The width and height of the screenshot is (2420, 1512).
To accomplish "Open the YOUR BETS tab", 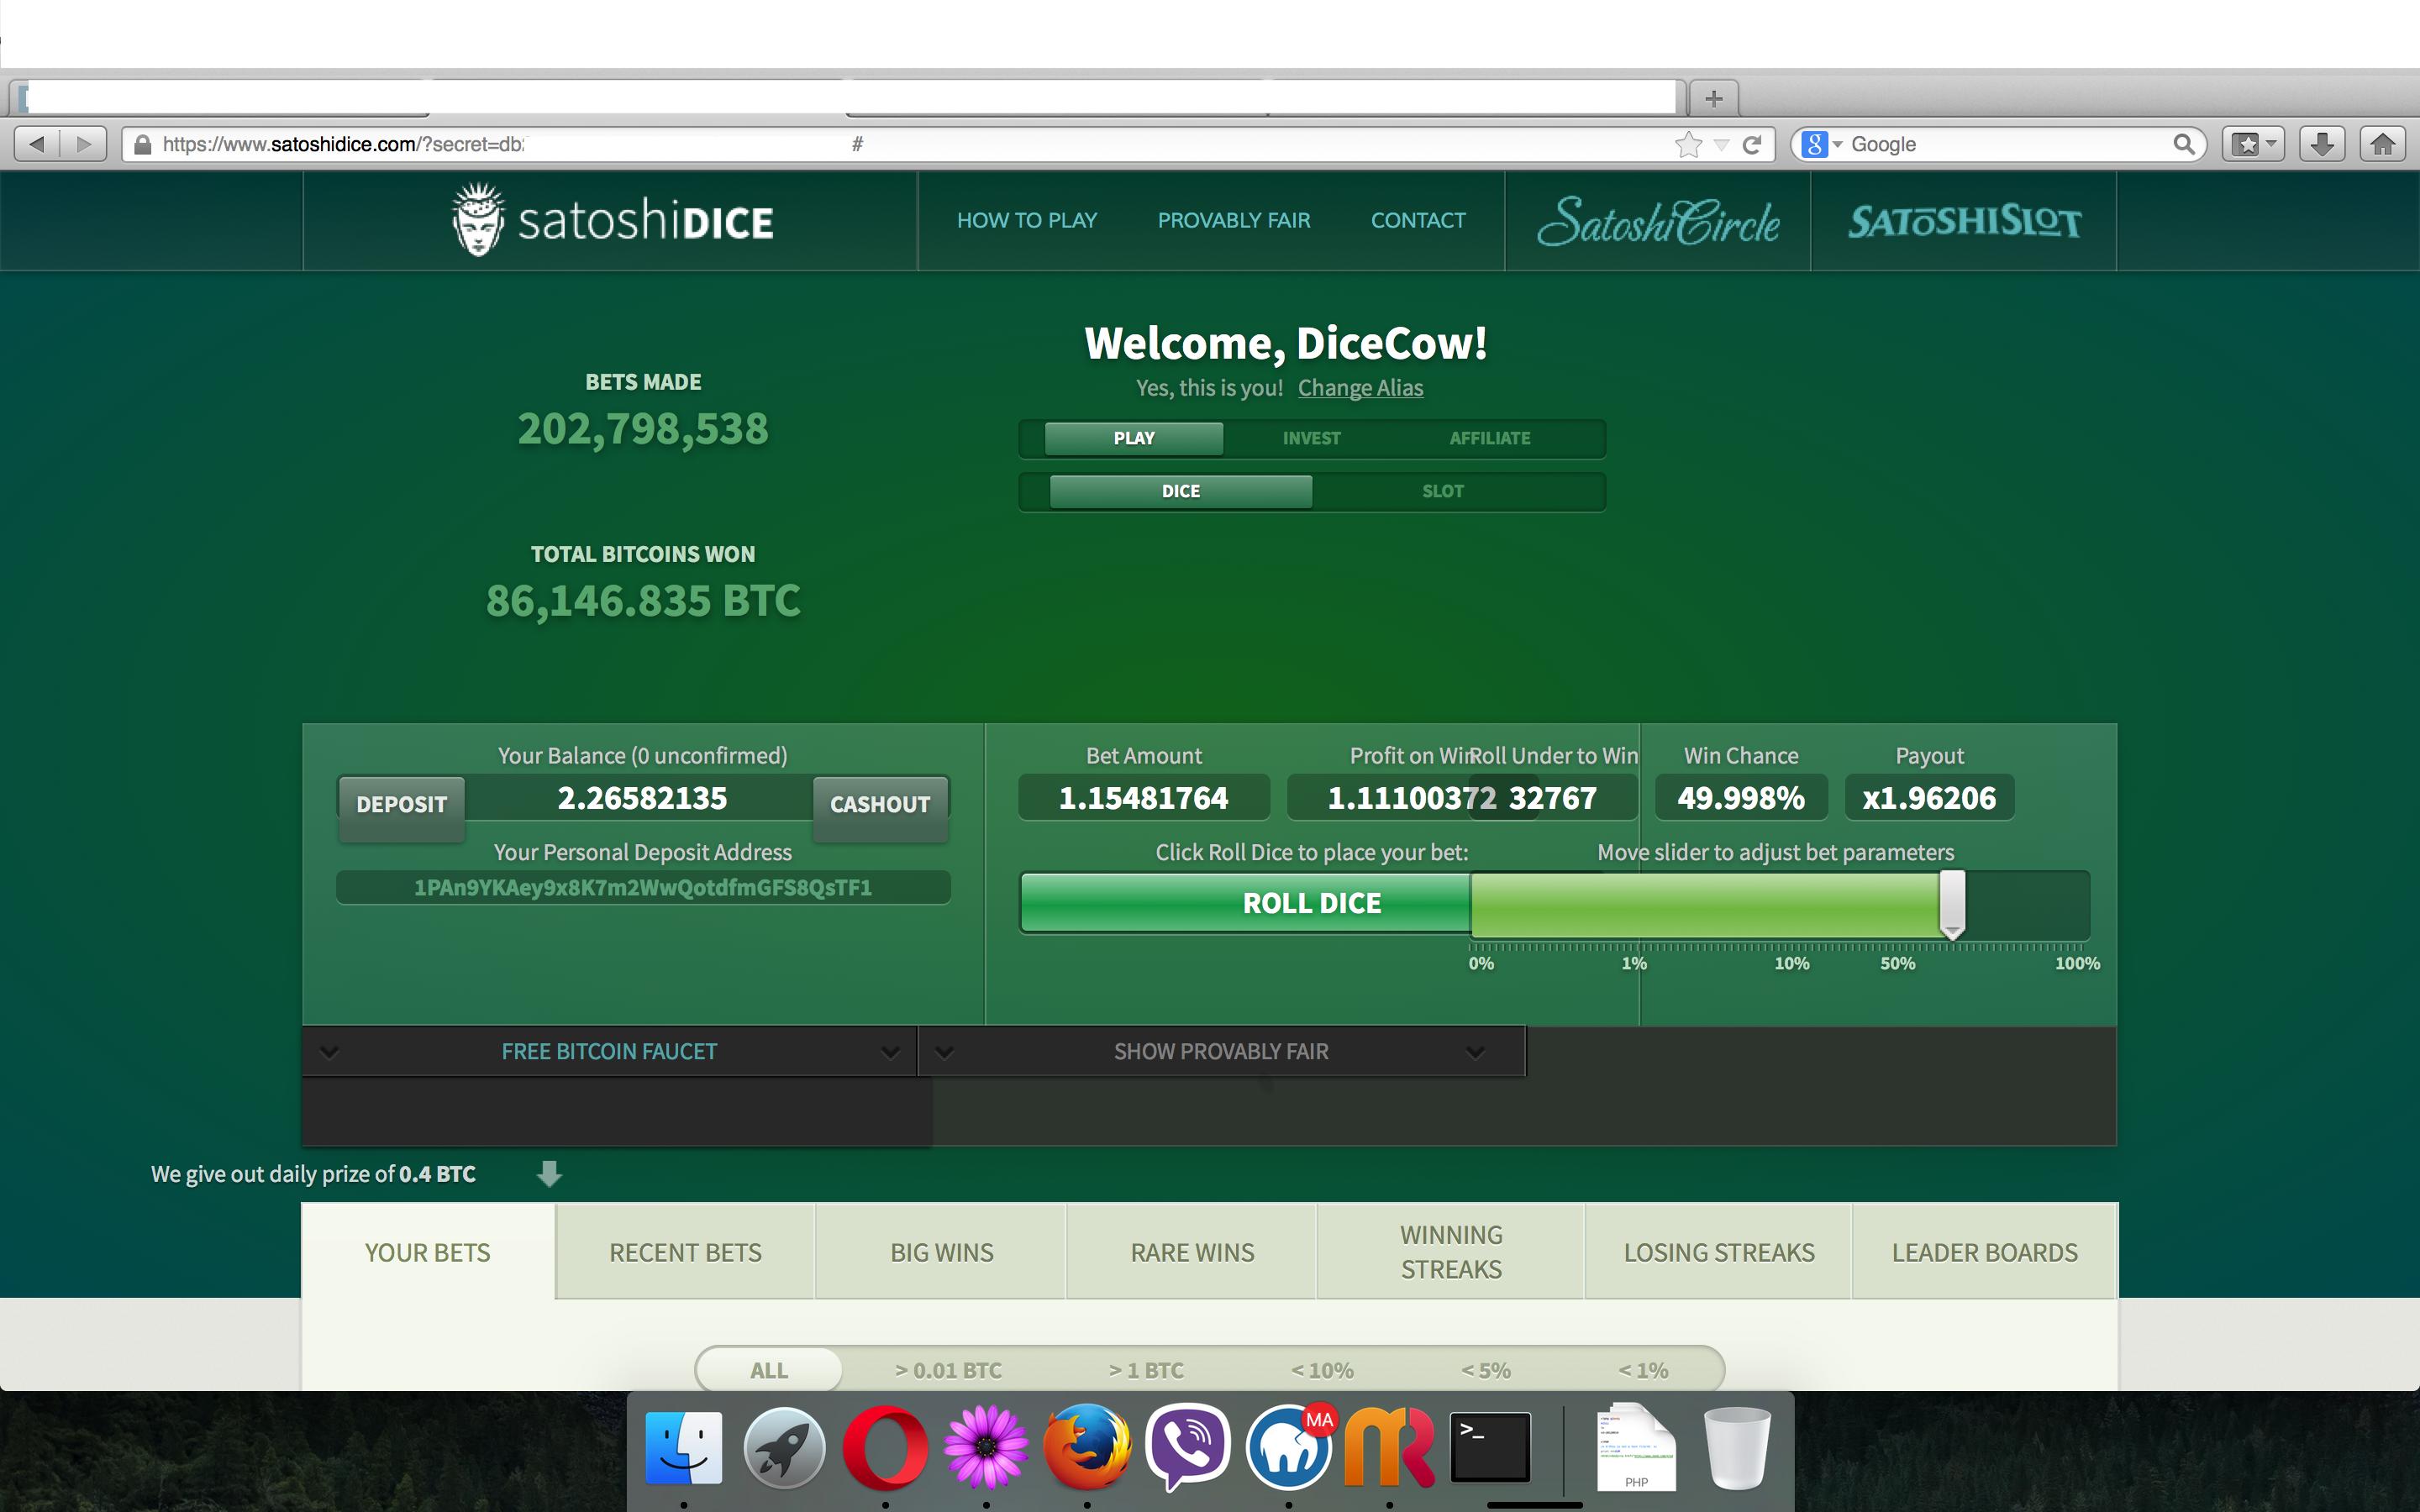I will 428,1252.
